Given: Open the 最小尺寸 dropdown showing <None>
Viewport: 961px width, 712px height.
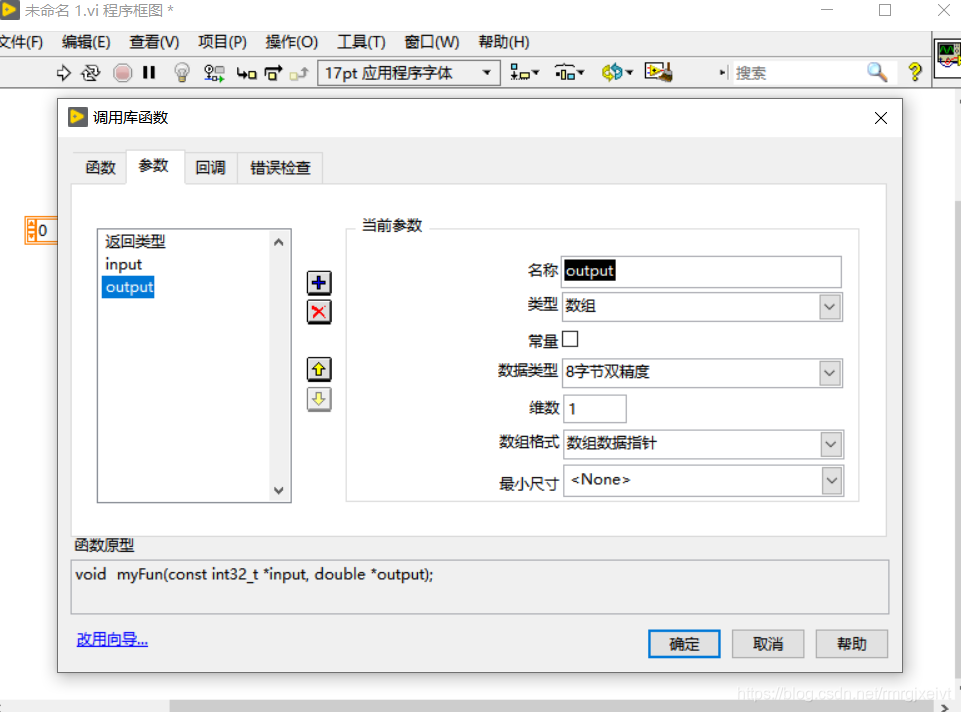Looking at the screenshot, I should tap(703, 480).
